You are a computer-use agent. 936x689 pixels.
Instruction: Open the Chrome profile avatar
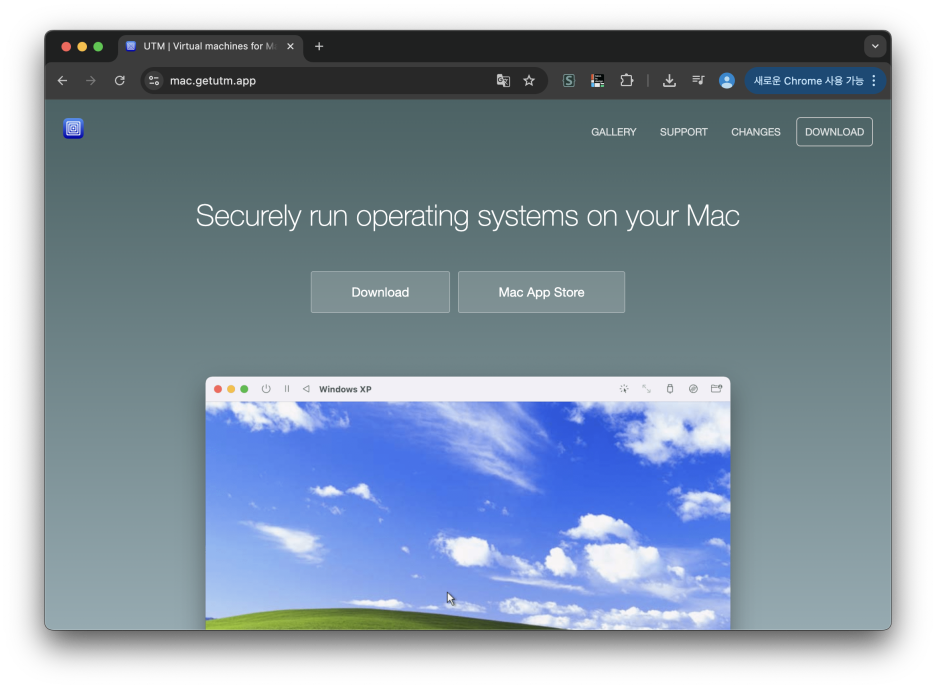pos(726,81)
